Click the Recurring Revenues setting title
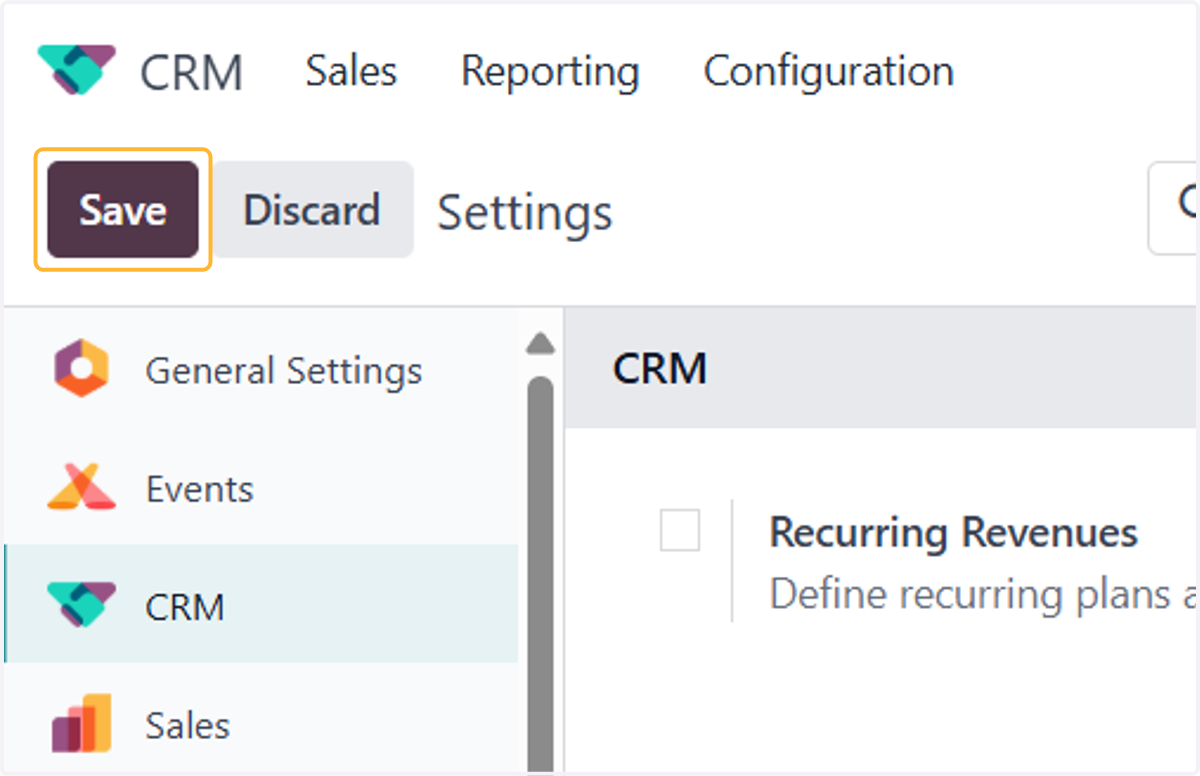The height and width of the screenshot is (776, 1200). pyautogui.click(x=954, y=532)
